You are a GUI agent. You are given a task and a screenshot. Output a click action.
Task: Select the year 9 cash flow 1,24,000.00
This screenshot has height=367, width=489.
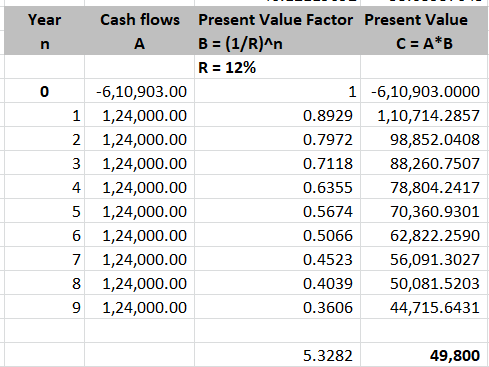[x=140, y=307]
